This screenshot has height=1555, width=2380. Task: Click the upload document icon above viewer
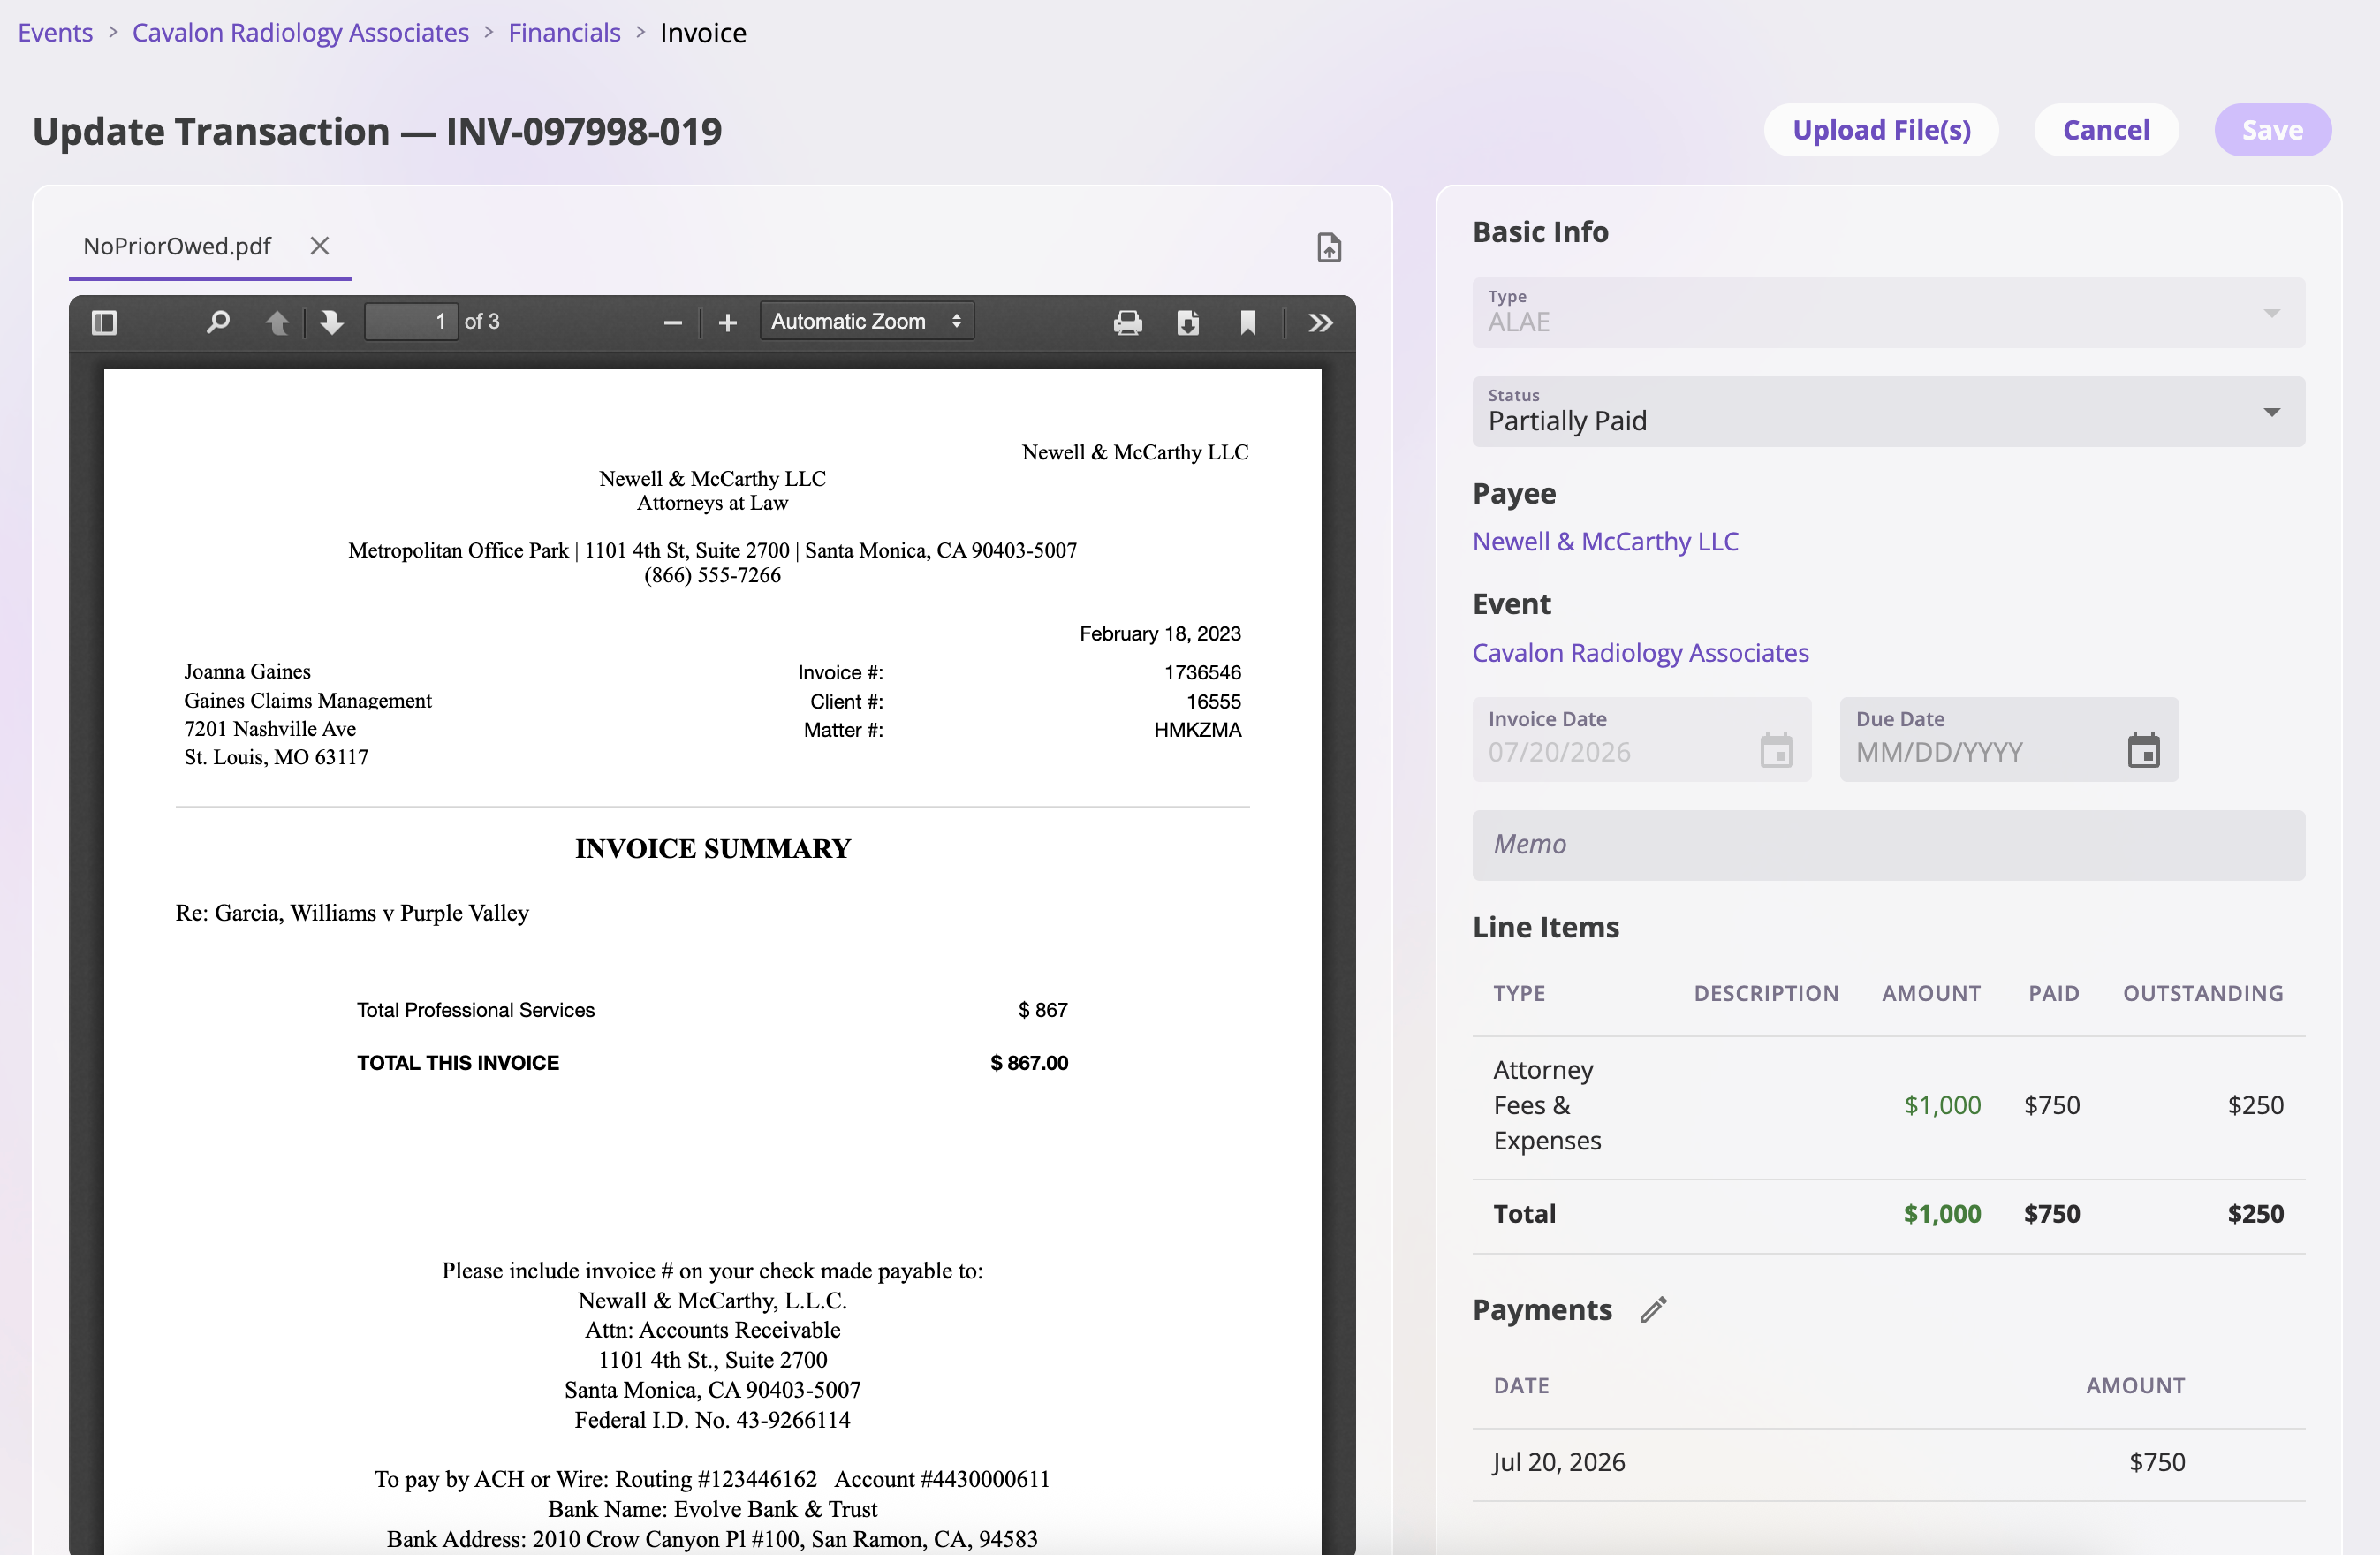pos(1329,247)
